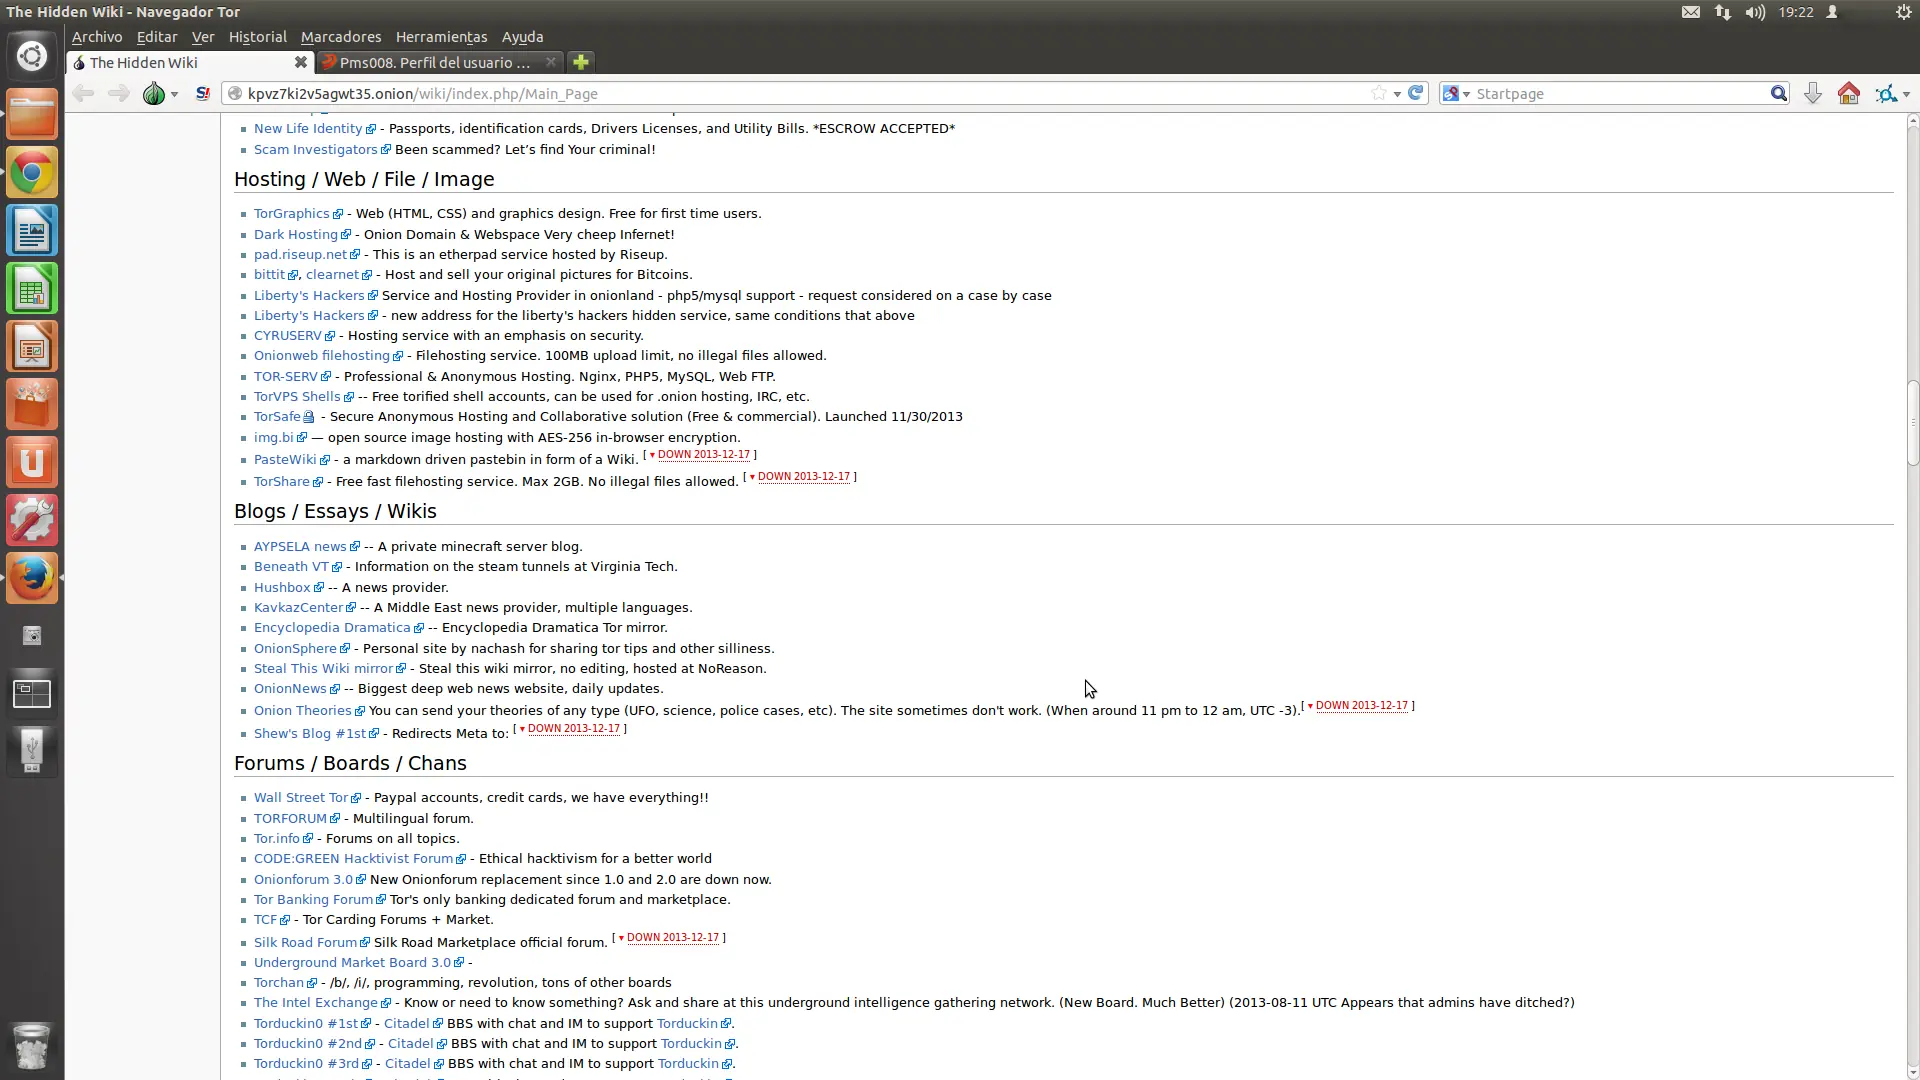Close the Pms008 user profile tab
Viewport: 1920px width, 1080px height.
pyautogui.click(x=550, y=62)
